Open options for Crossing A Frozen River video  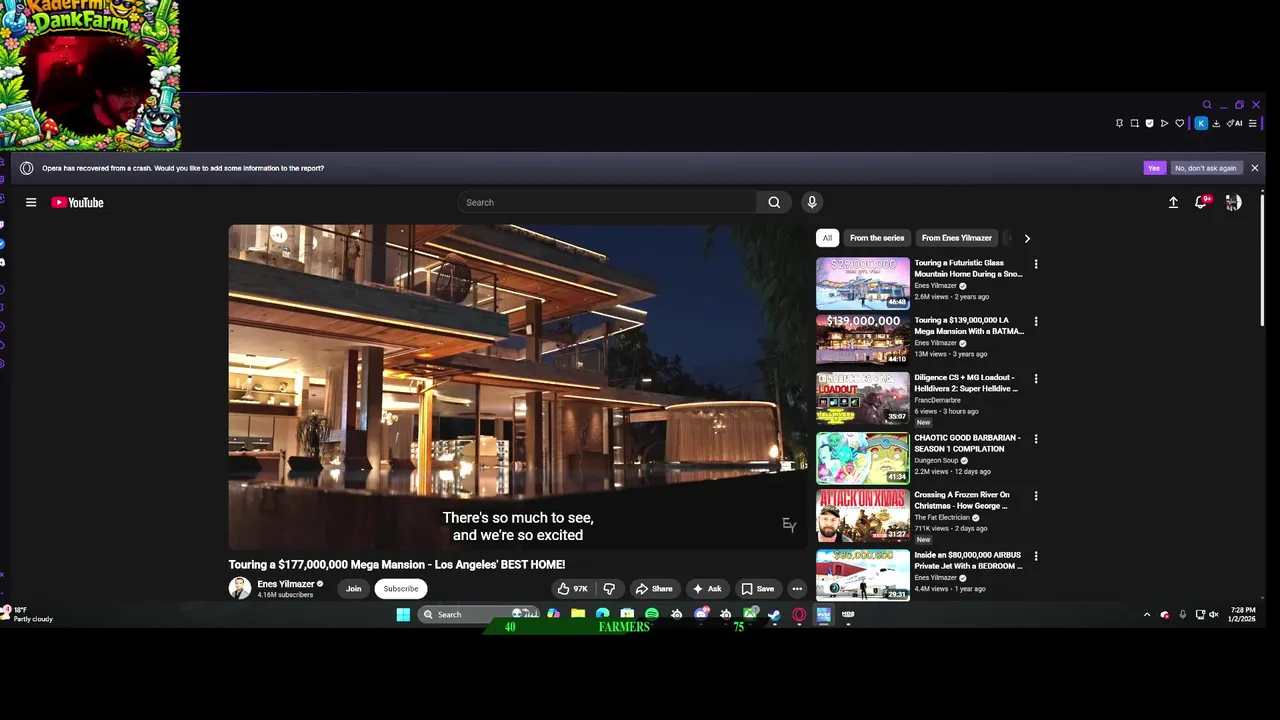pyautogui.click(x=1036, y=496)
